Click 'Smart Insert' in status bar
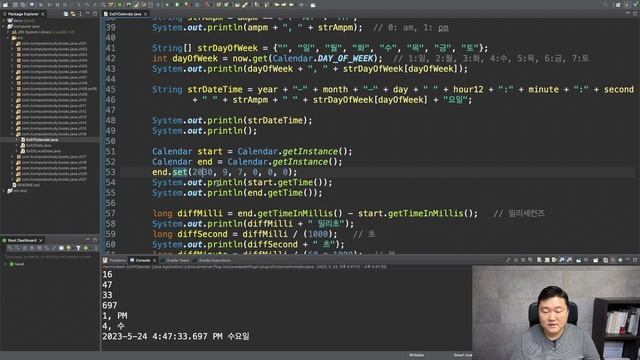Viewport: 640px width, 360px height. coord(462,355)
